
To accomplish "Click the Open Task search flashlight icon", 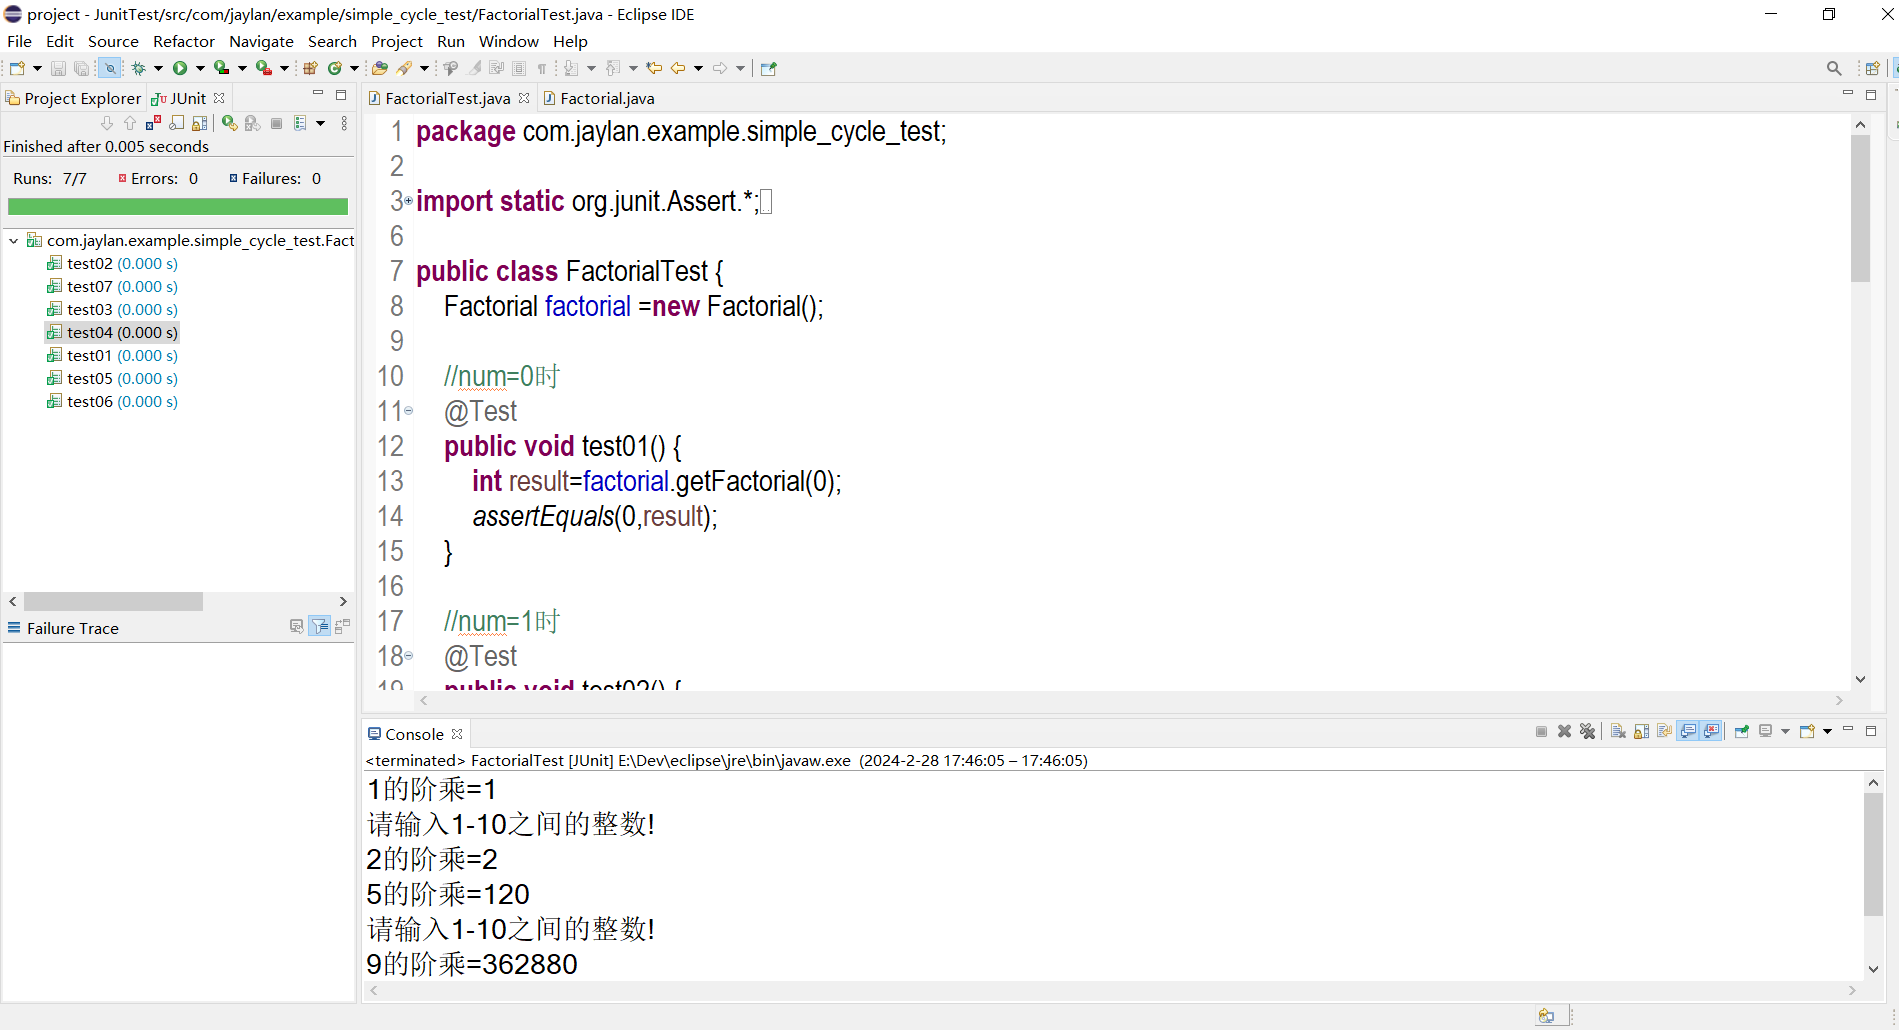I will click(404, 68).
